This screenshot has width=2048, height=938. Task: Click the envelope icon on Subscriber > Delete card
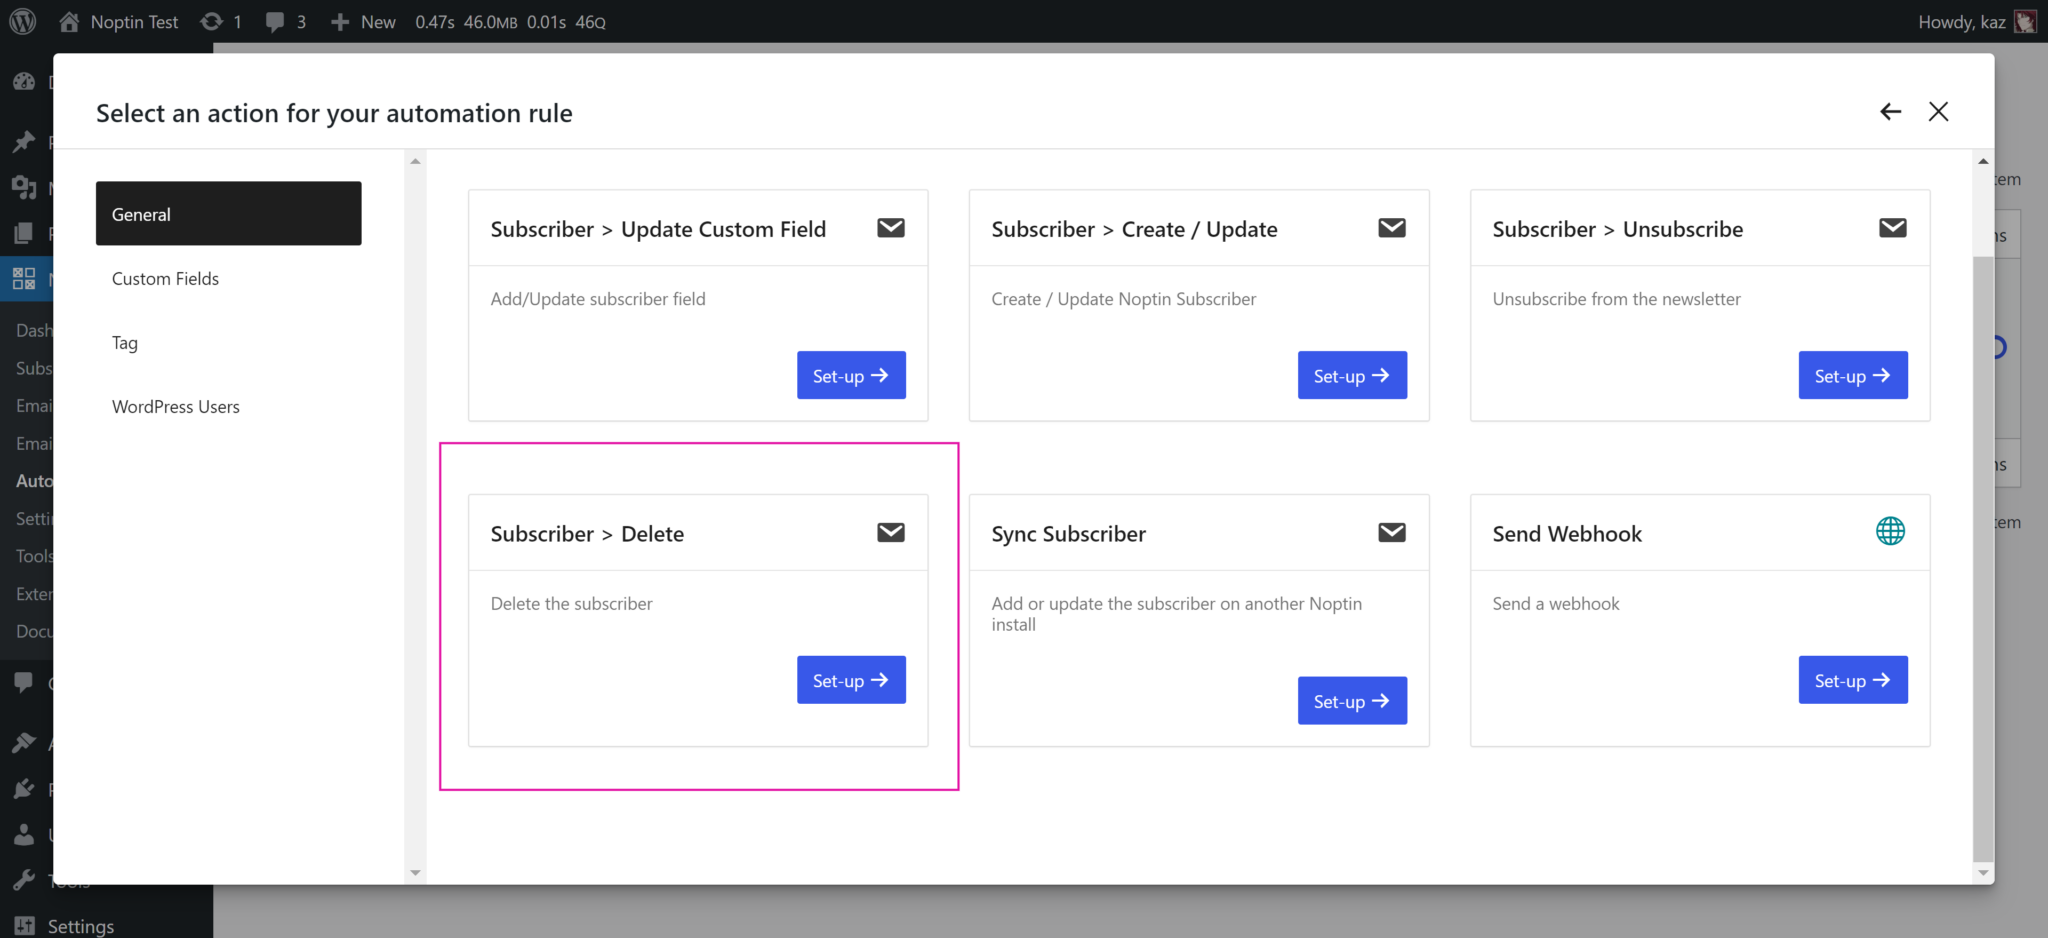(890, 532)
